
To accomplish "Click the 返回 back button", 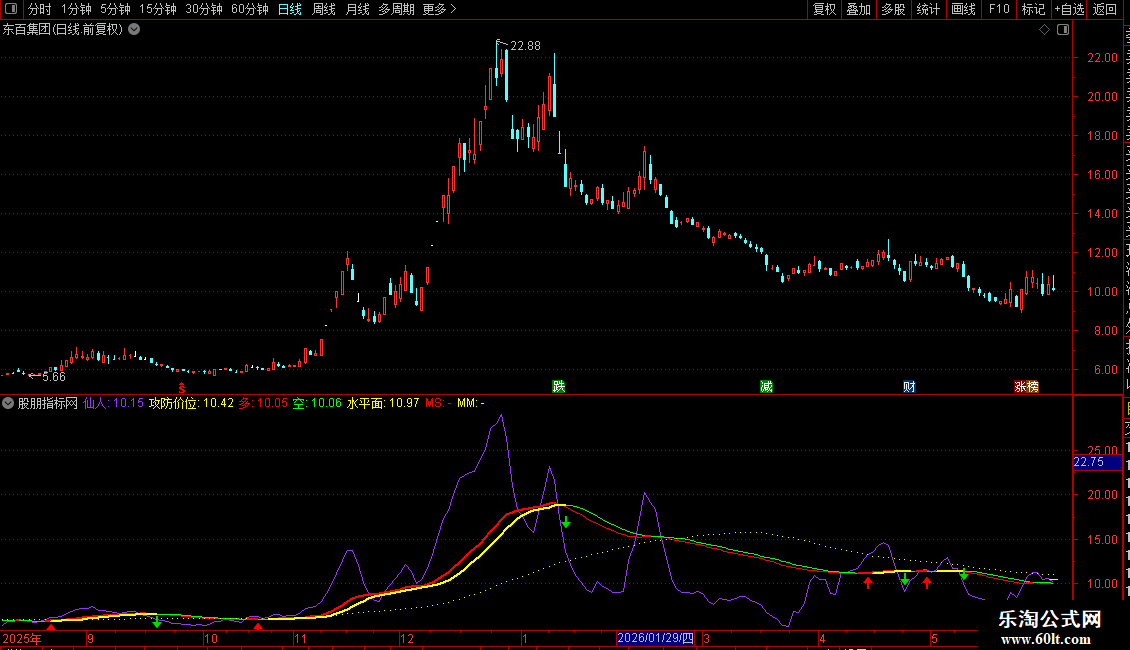I will pyautogui.click(x=1105, y=9).
